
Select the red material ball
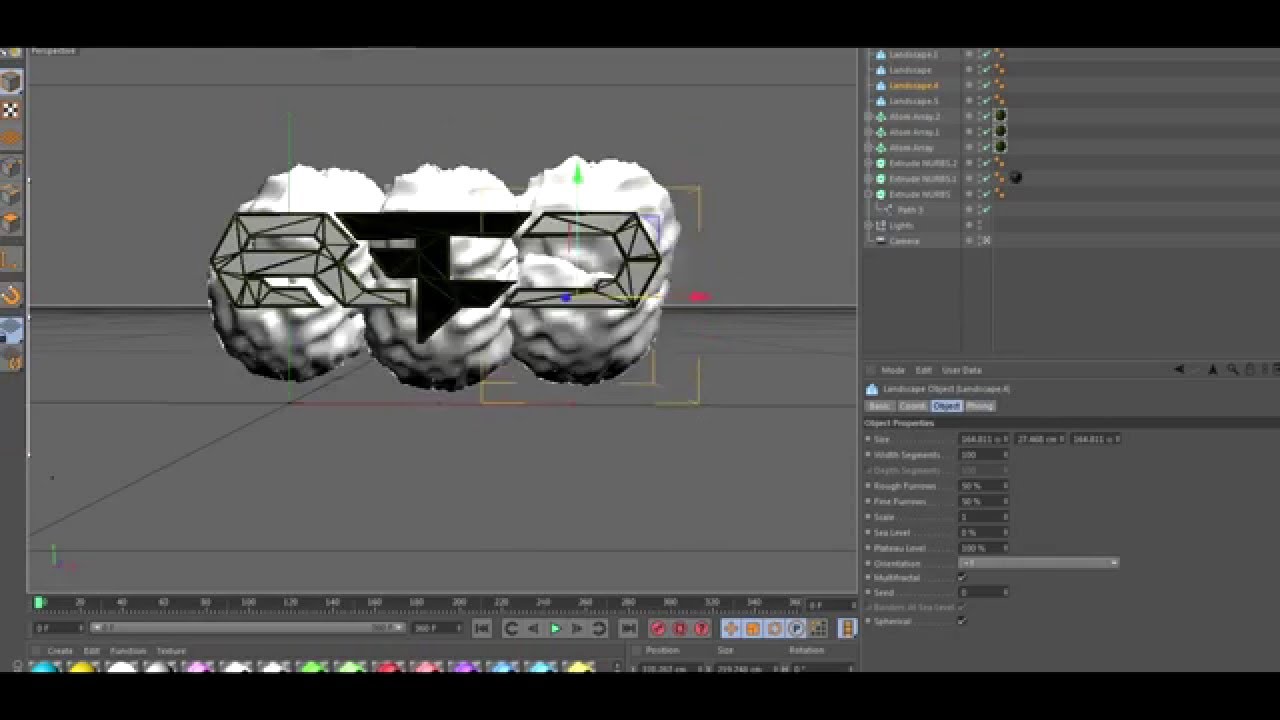[388, 666]
